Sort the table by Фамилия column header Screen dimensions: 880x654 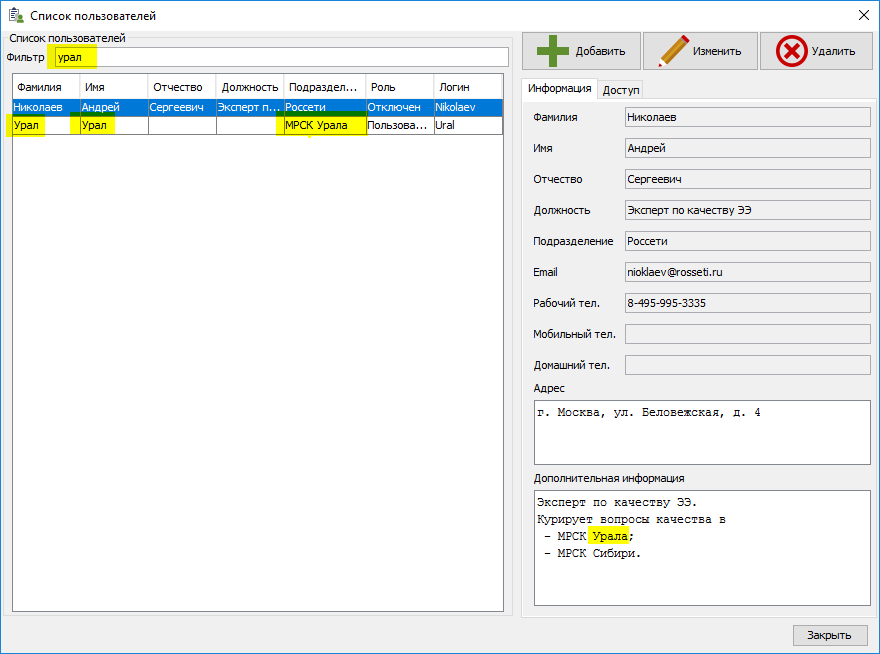(x=46, y=88)
